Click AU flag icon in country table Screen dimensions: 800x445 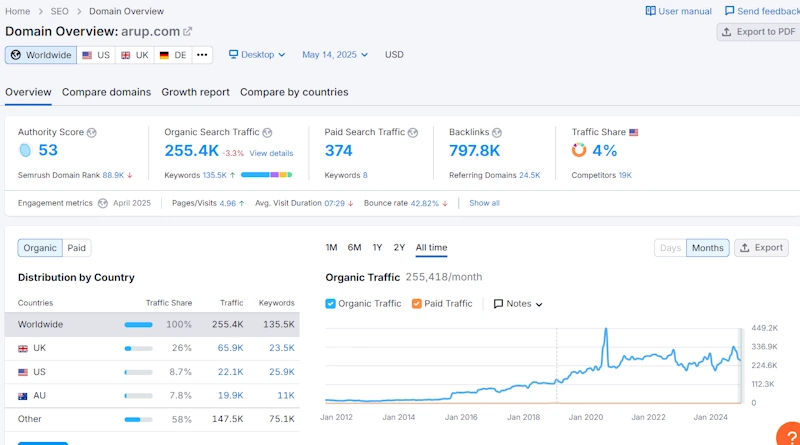[x=22, y=396]
